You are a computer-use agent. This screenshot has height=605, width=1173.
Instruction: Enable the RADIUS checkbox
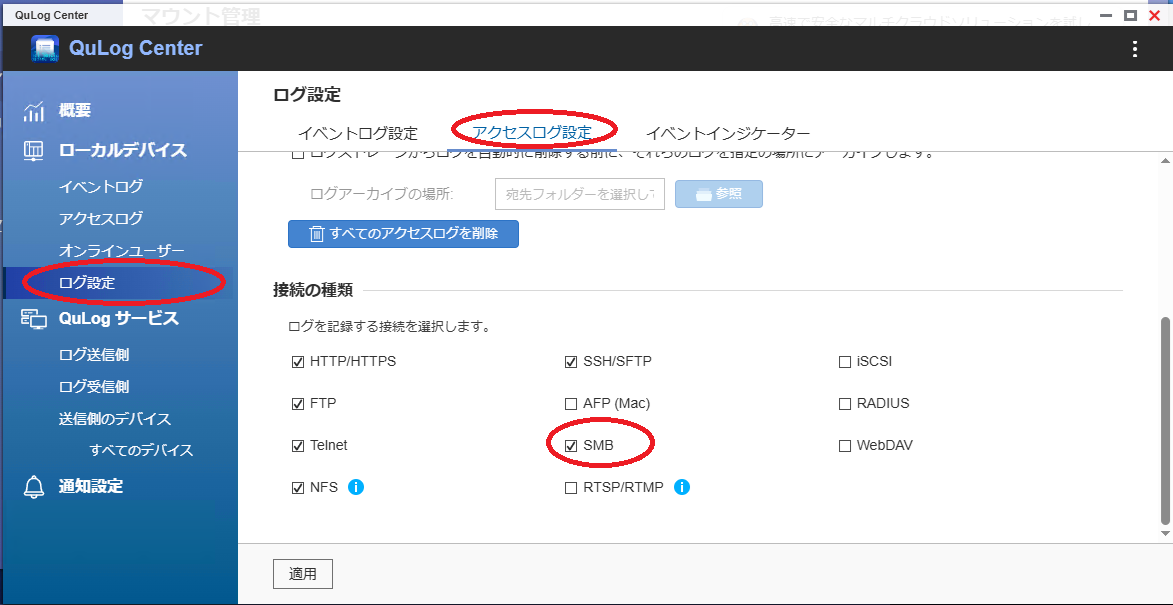pyautogui.click(x=845, y=404)
